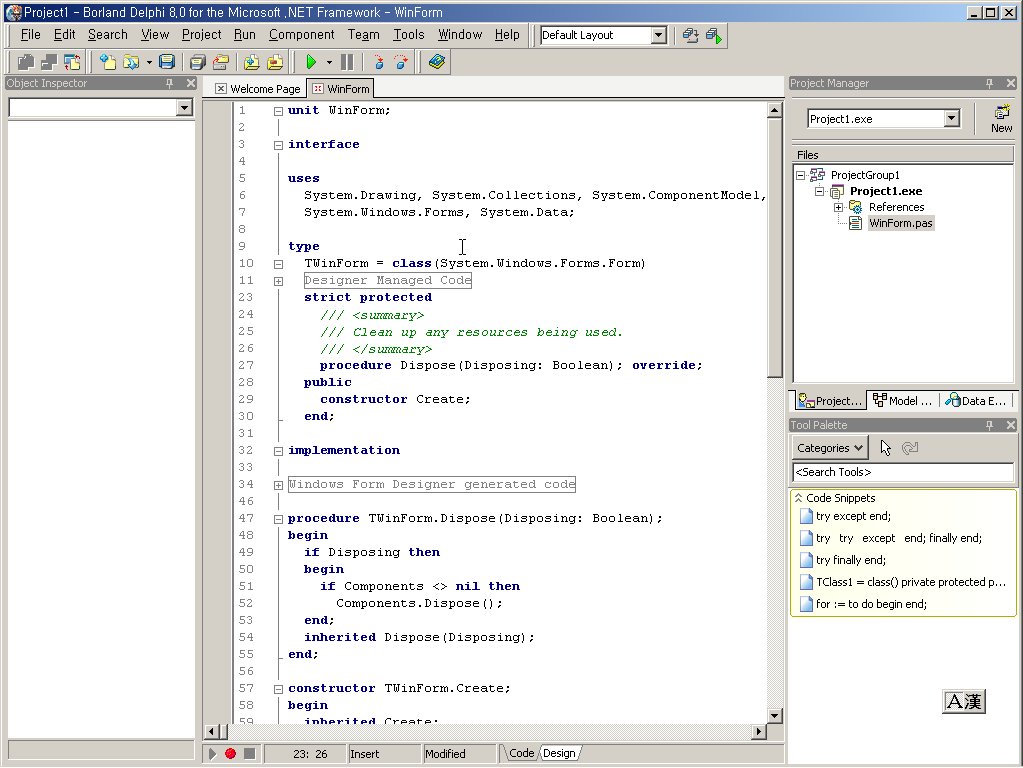Click the Categories button in Tool Palette

(830, 448)
